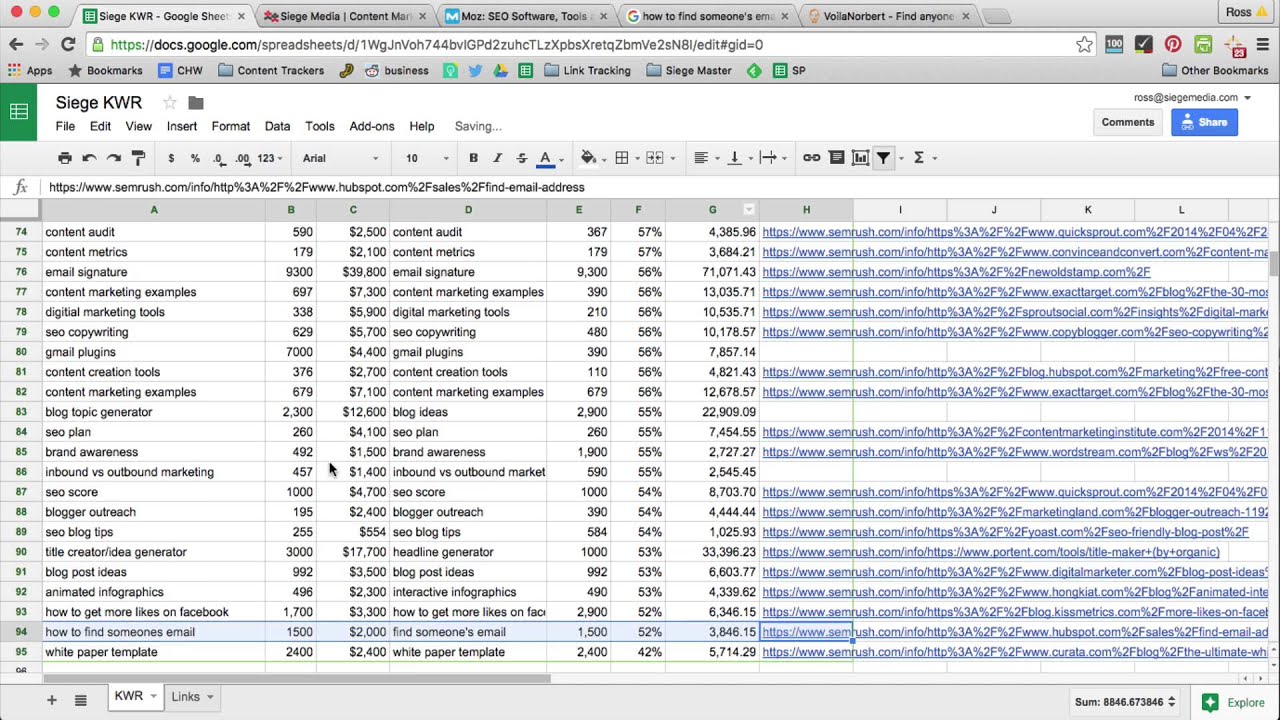This screenshot has height=720, width=1280.
Task: Open the Data menu
Action: [x=277, y=126]
